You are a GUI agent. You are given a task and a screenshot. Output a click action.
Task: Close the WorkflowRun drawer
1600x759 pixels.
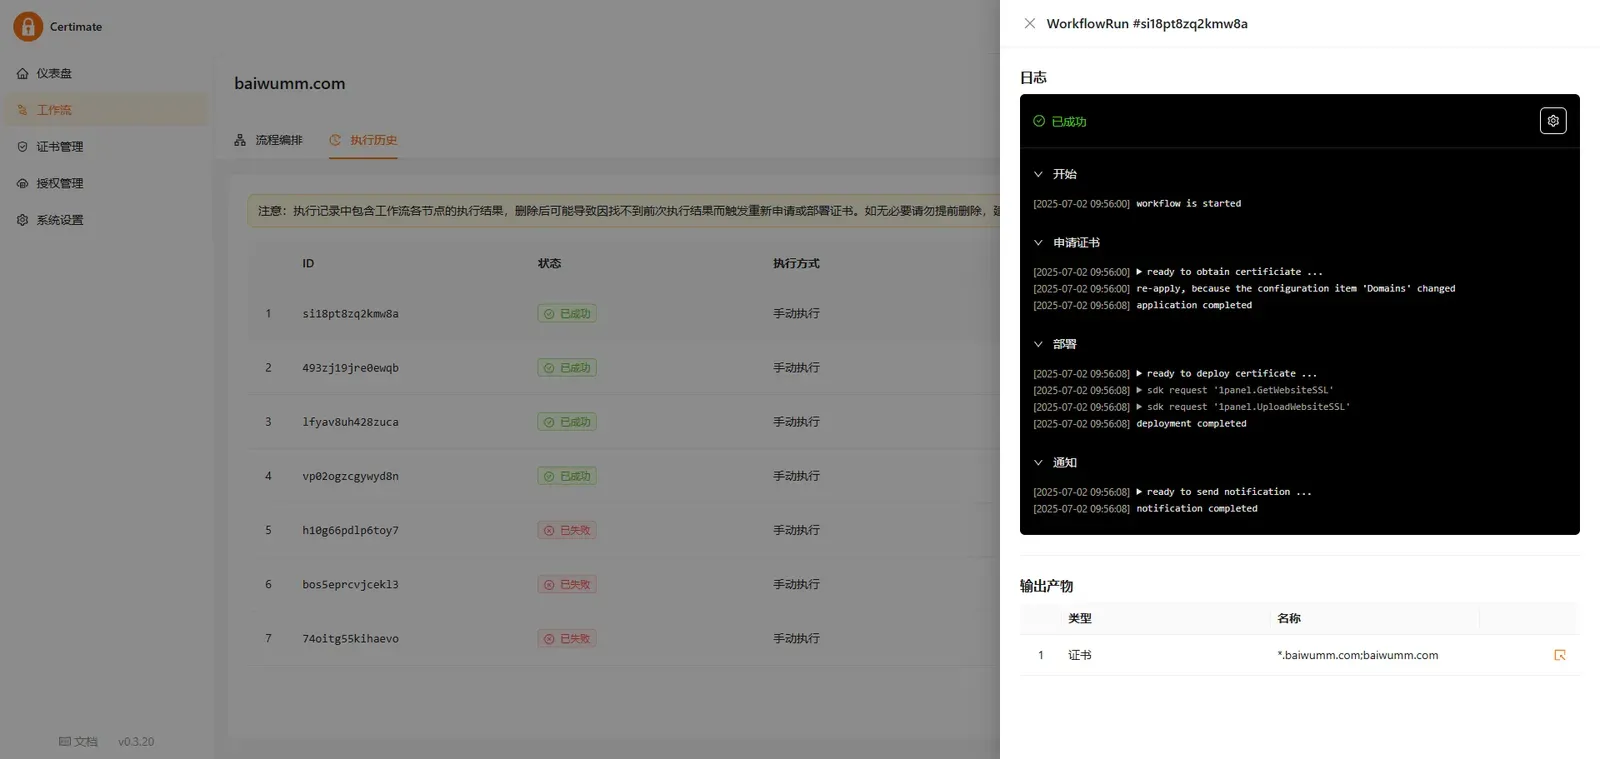[1030, 23]
